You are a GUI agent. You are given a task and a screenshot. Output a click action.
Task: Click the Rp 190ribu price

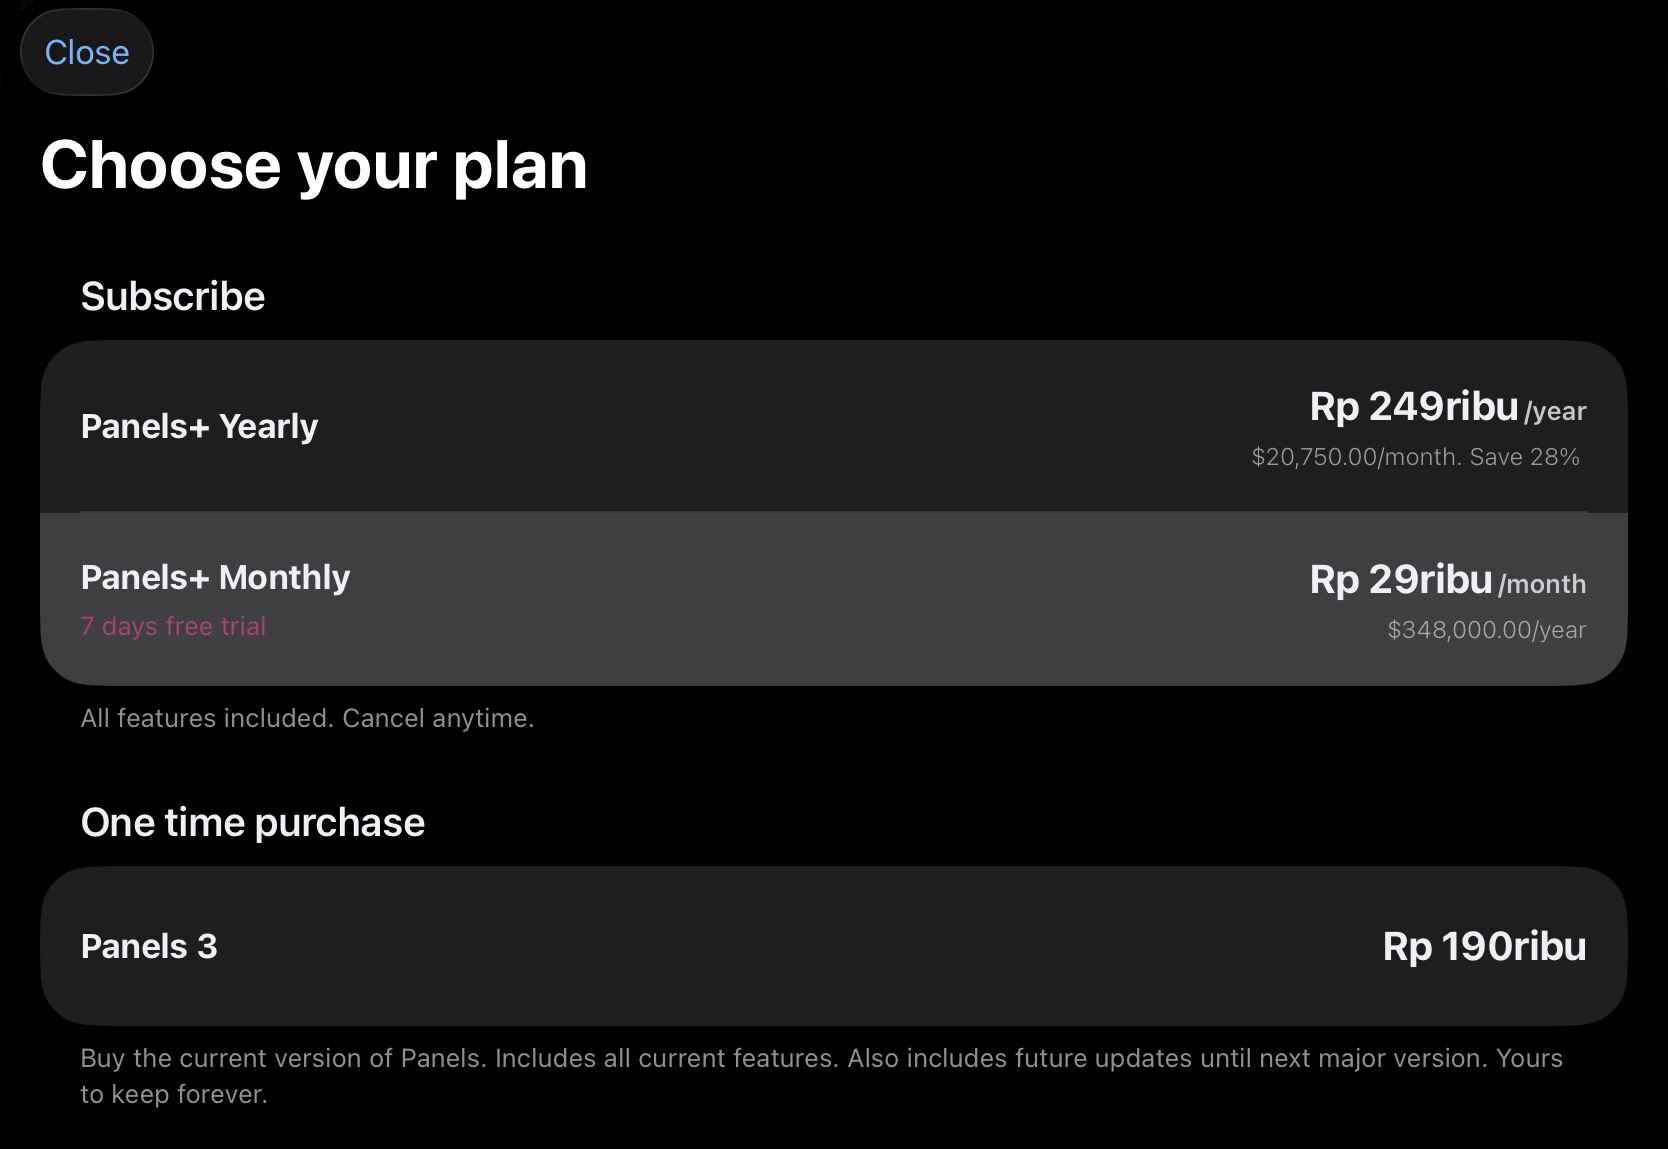1484,946
